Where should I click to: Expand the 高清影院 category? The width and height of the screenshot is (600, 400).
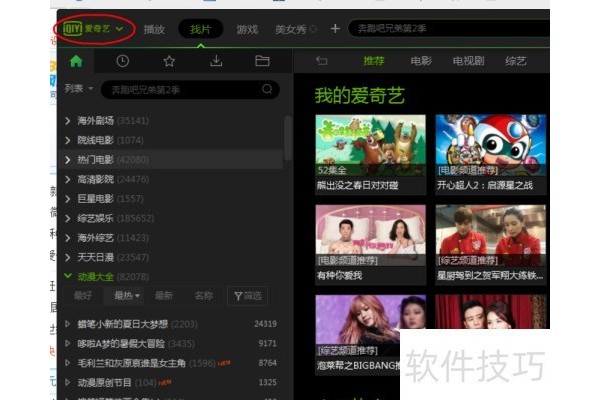pos(68,180)
